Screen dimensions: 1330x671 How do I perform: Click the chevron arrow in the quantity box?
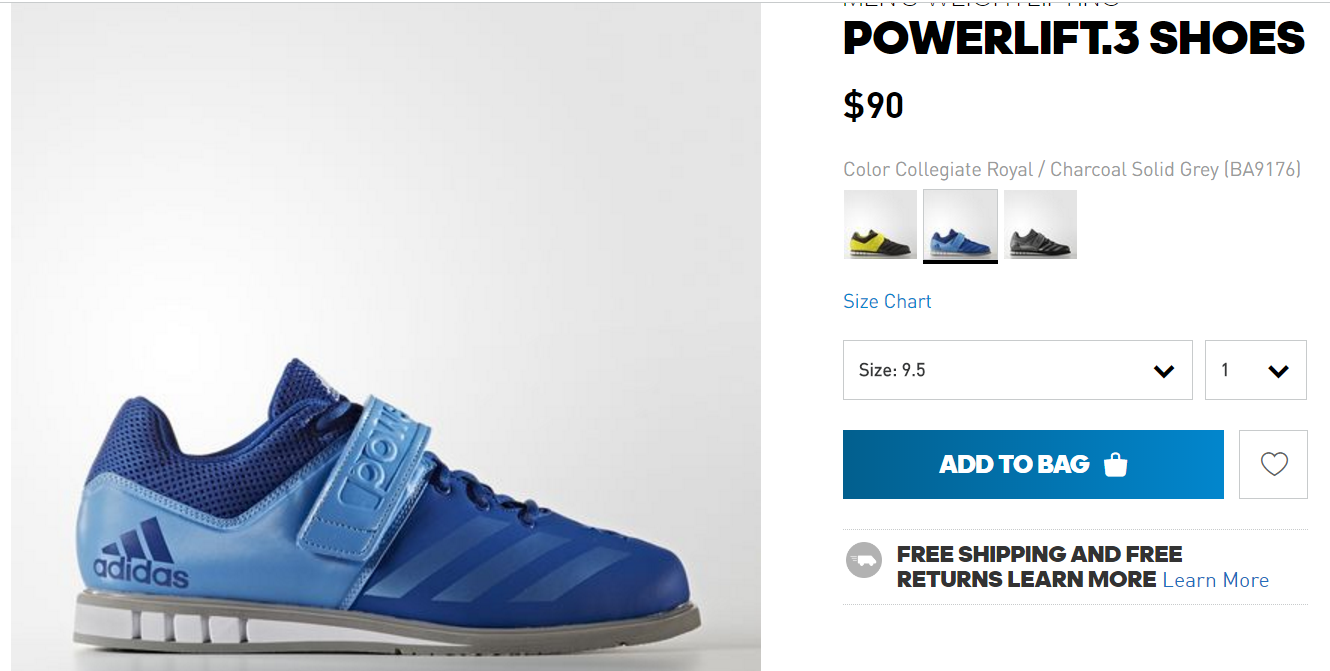click(x=1278, y=371)
